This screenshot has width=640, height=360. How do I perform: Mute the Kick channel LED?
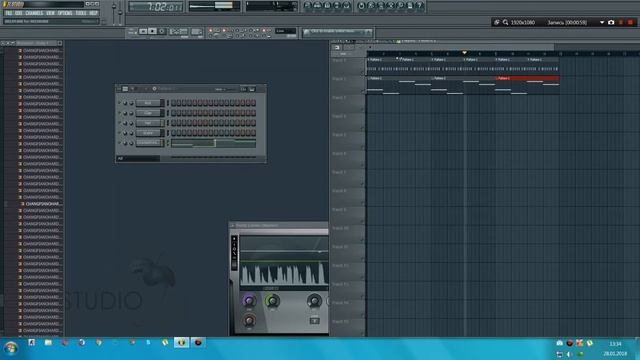tap(120, 103)
